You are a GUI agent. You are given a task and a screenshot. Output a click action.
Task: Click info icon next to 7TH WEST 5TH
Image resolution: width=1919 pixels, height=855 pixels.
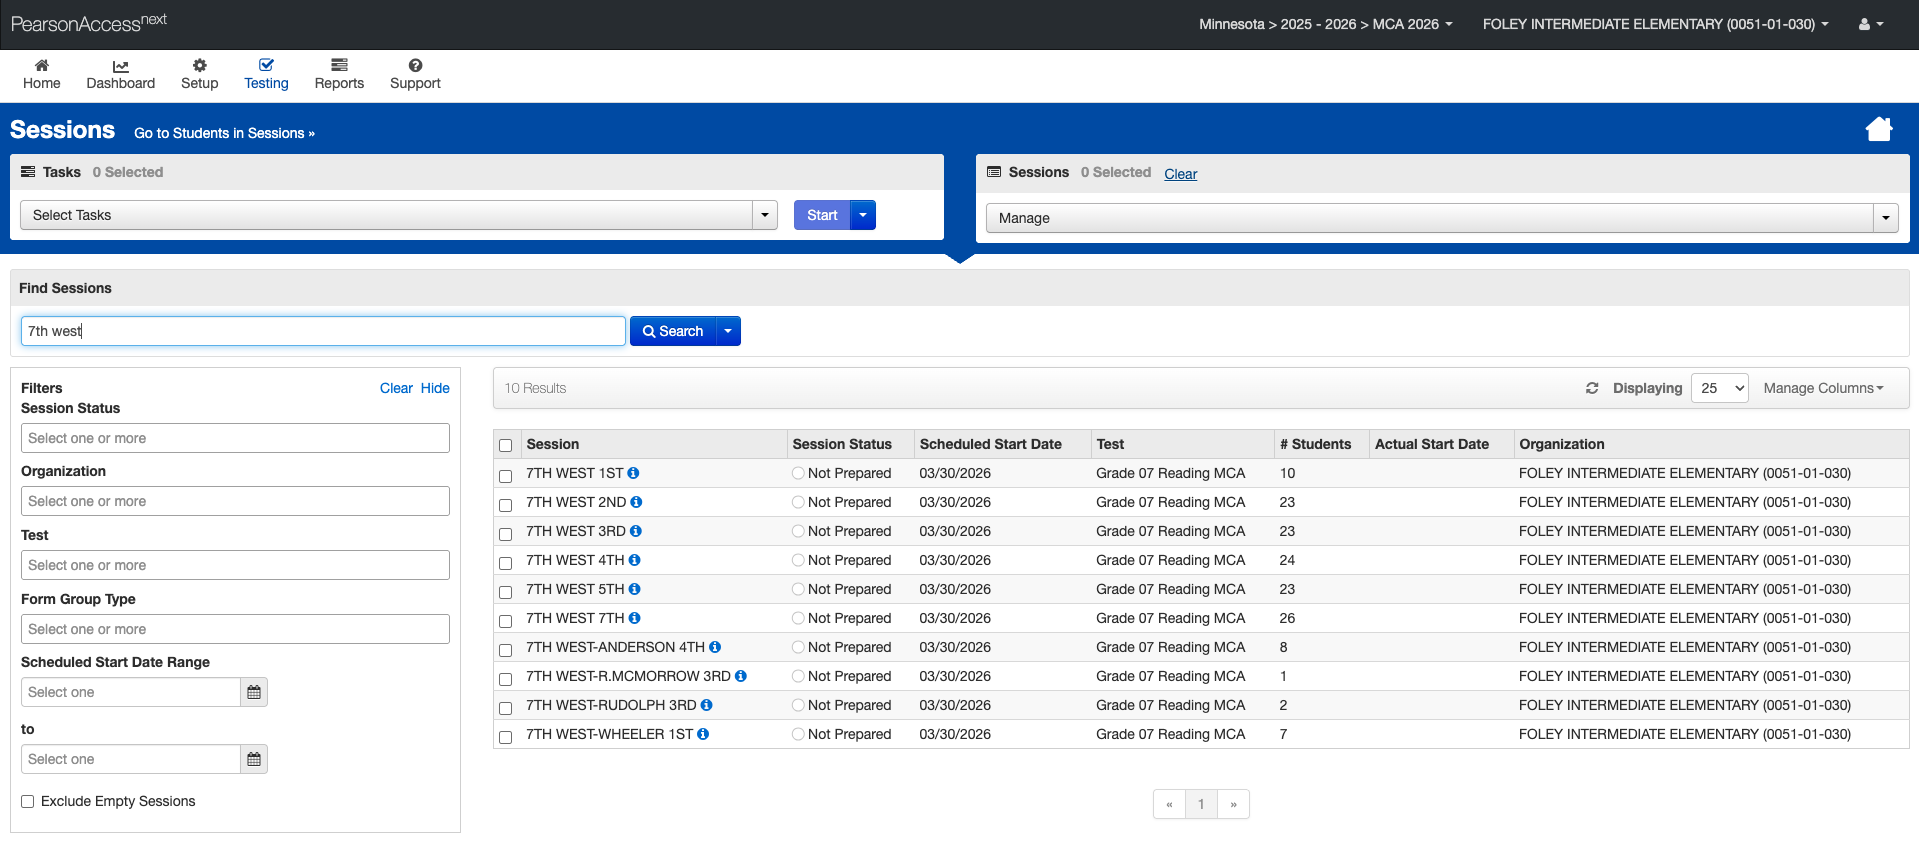point(635,589)
